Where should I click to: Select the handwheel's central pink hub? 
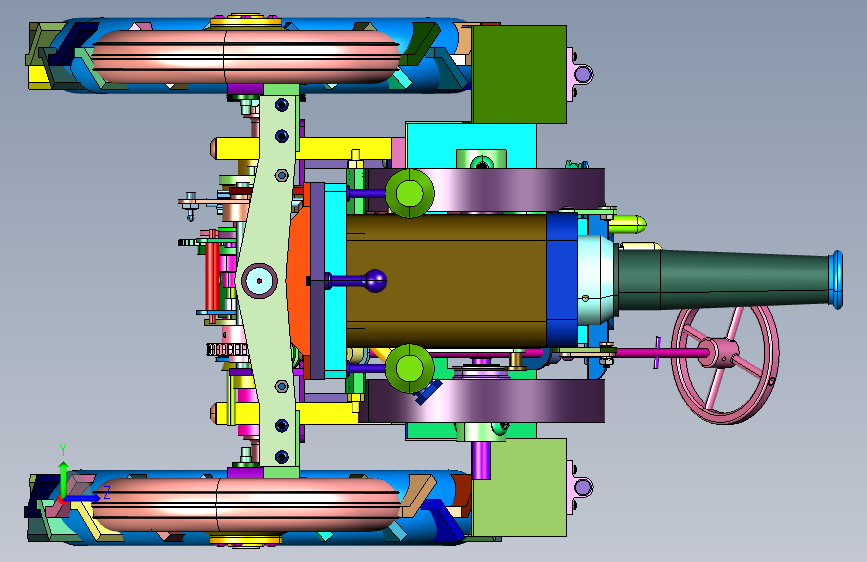coord(718,353)
